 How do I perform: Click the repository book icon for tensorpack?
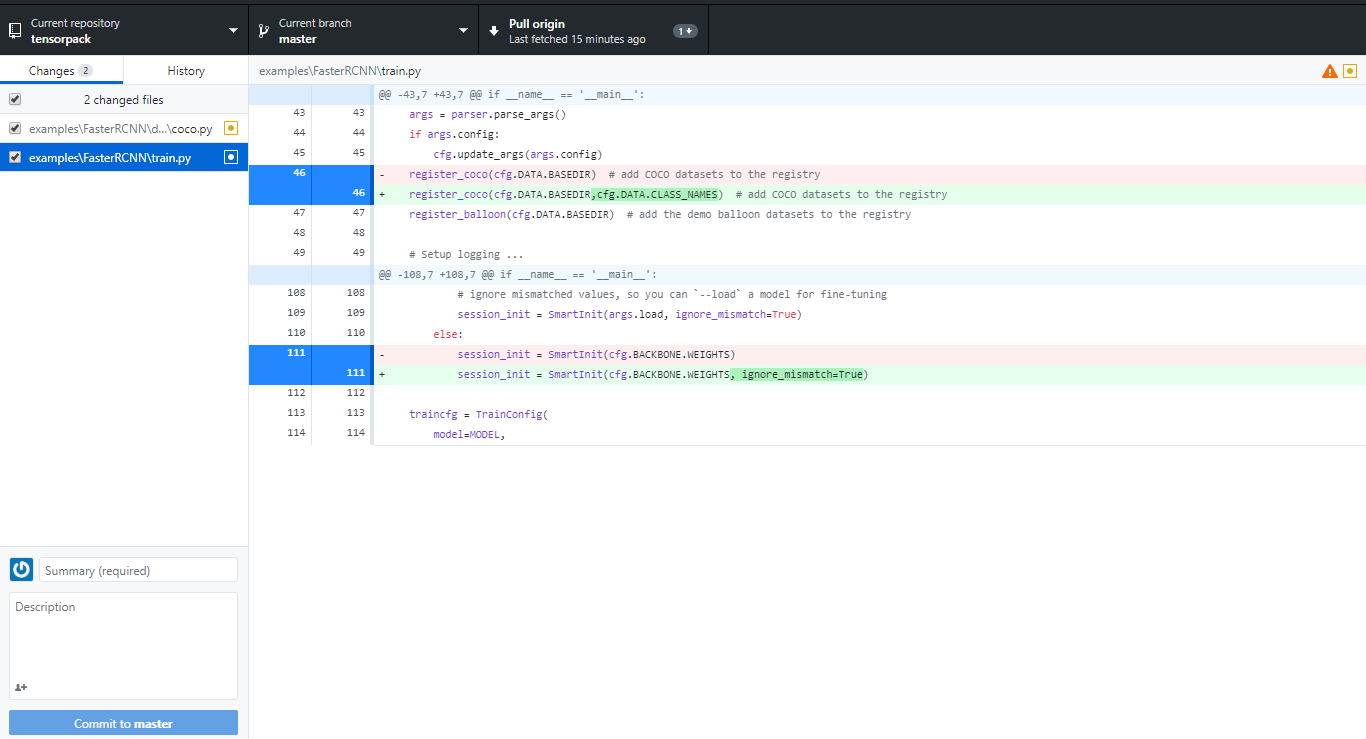pyautogui.click(x=15, y=29)
